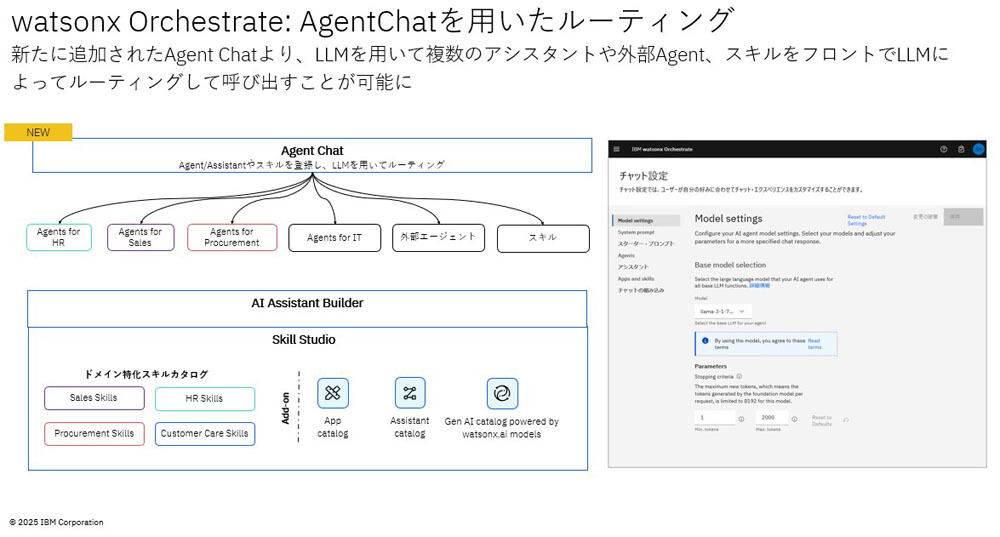Open Apps and skills sidebar item
Image resolution: width=1000 pixels, height=537 pixels.
(x=635, y=279)
